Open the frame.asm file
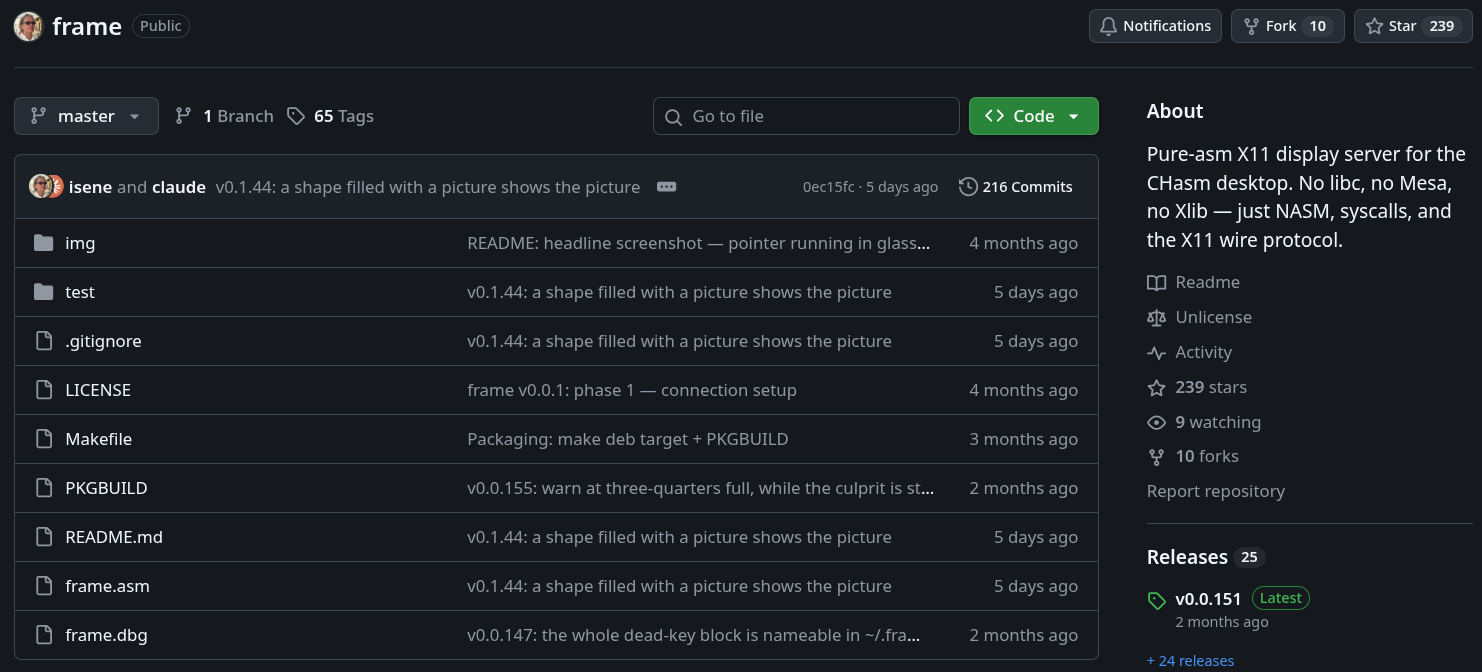This screenshot has width=1482, height=672. [x=107, y=586]
